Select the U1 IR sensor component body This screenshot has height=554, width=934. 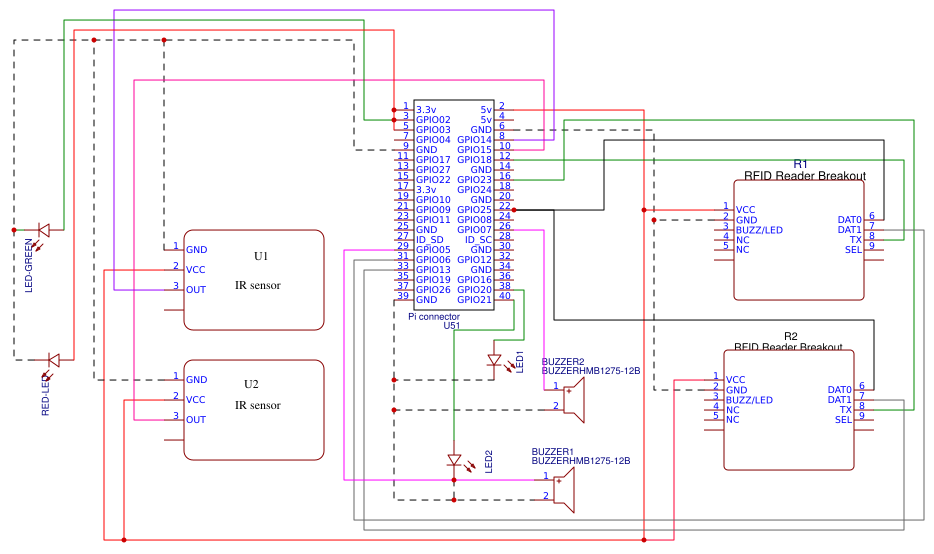254,280
